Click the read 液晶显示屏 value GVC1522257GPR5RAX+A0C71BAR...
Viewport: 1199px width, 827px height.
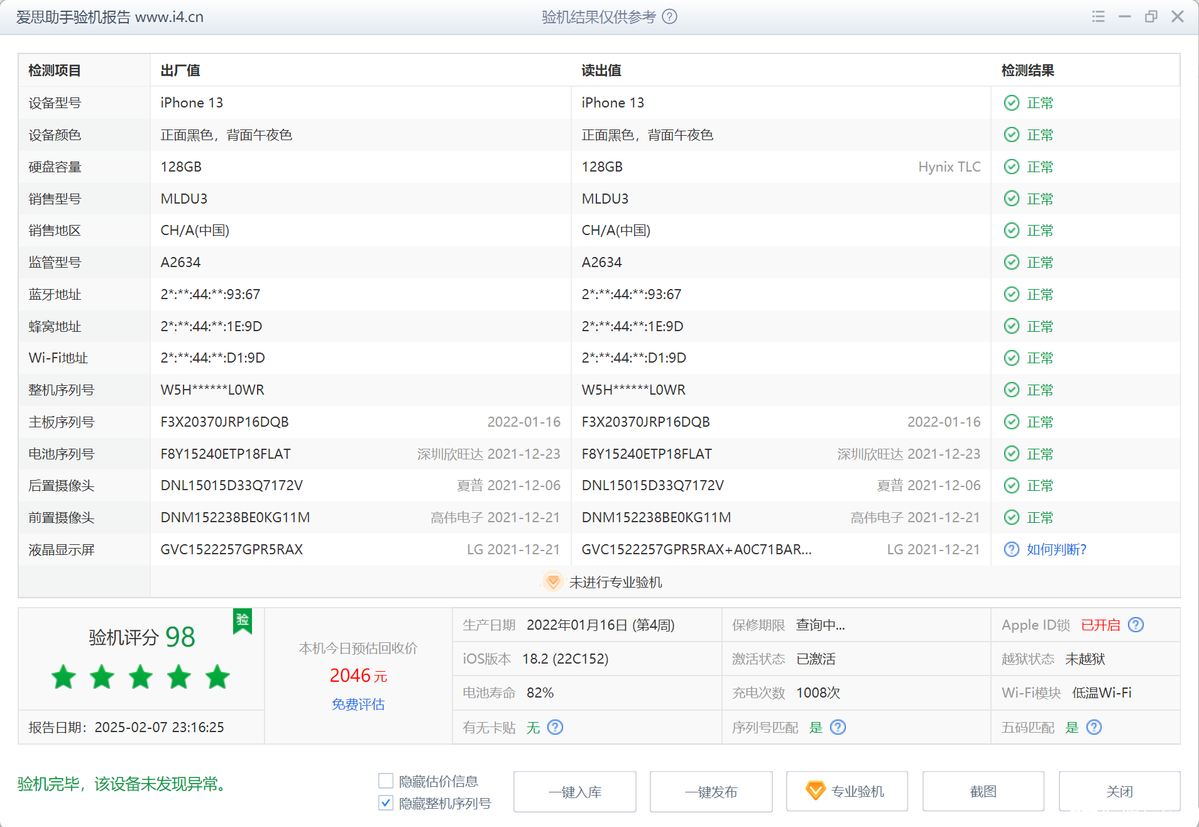point(697,550)
